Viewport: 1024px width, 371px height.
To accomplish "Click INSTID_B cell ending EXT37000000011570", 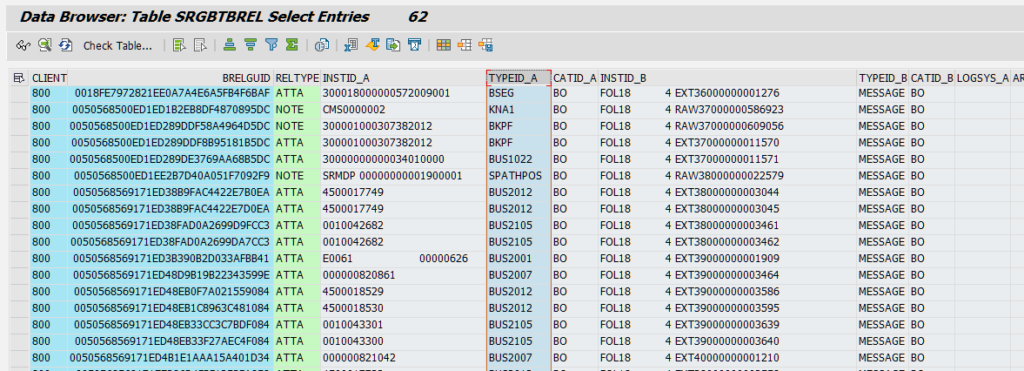I will (727, 142).
